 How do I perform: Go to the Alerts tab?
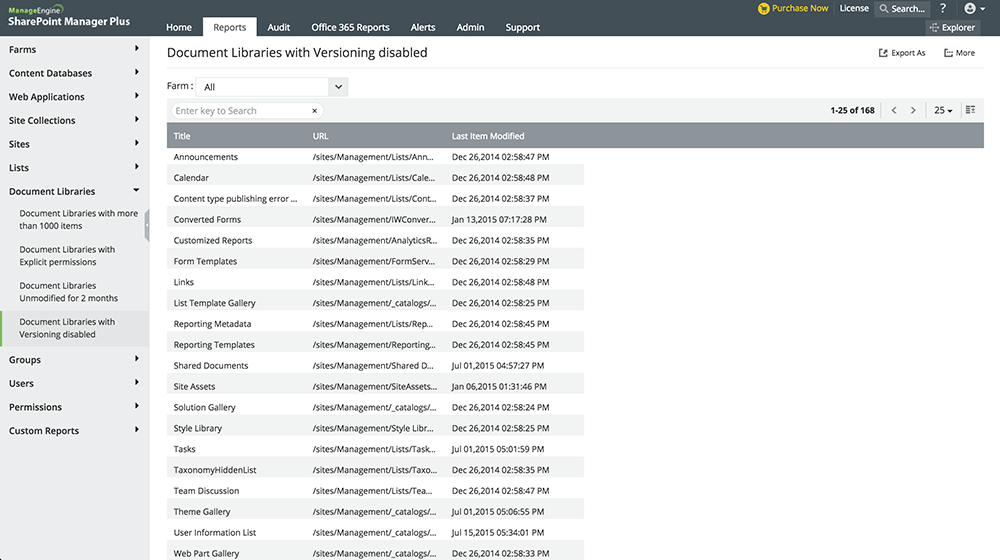click(x=423, y=27)
